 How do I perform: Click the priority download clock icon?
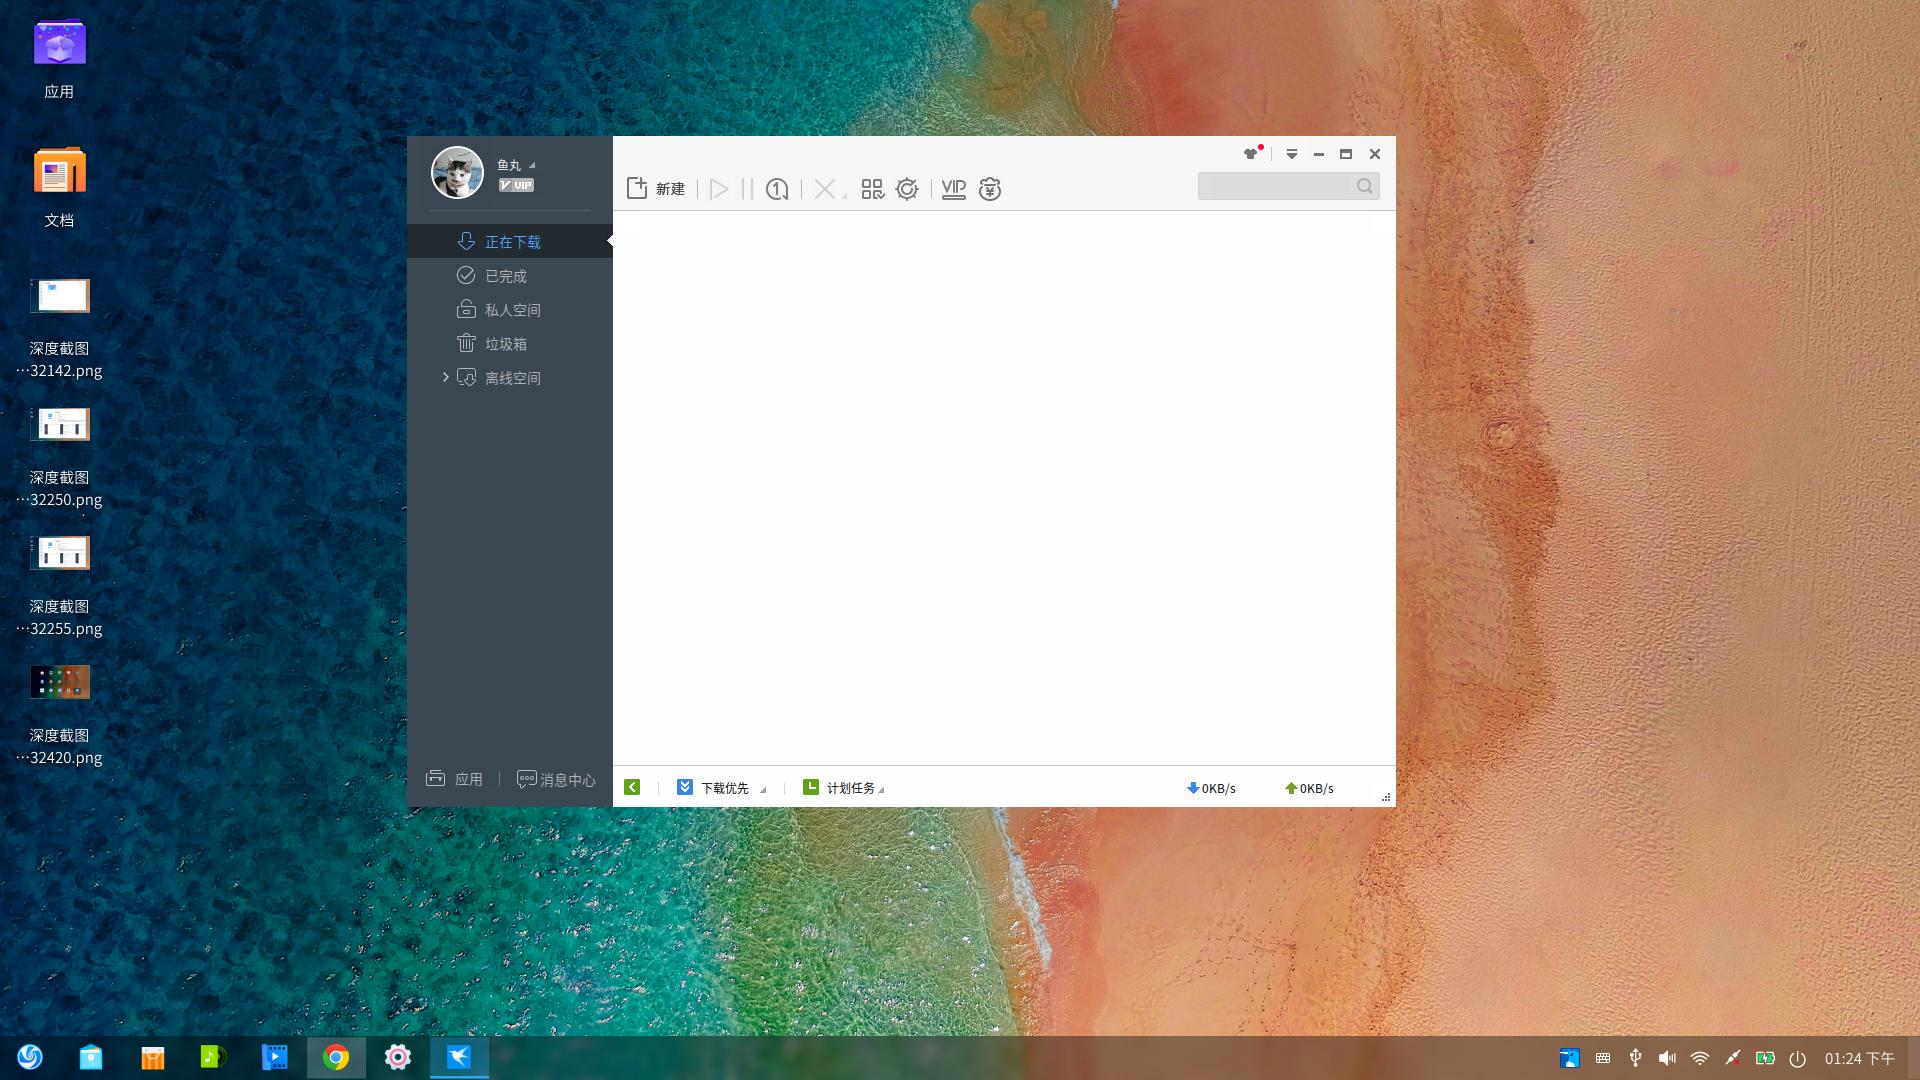[x=777, y=189]
